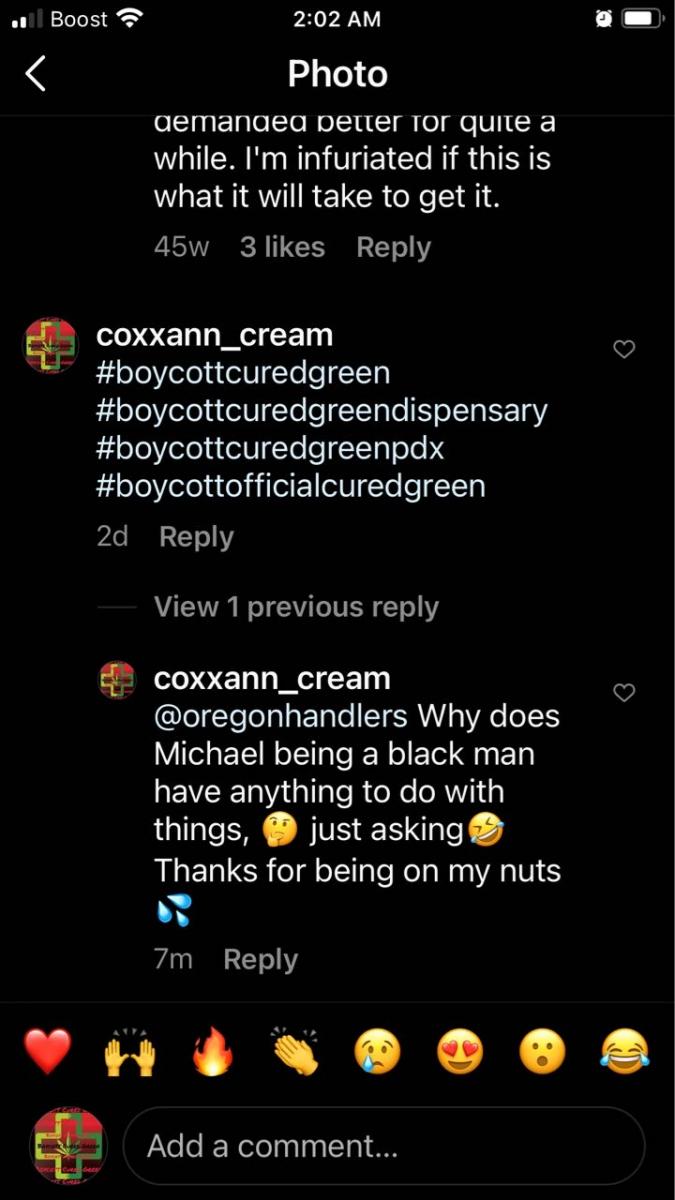Tap the red heart emoji reaction

(x=48, y=1053)
